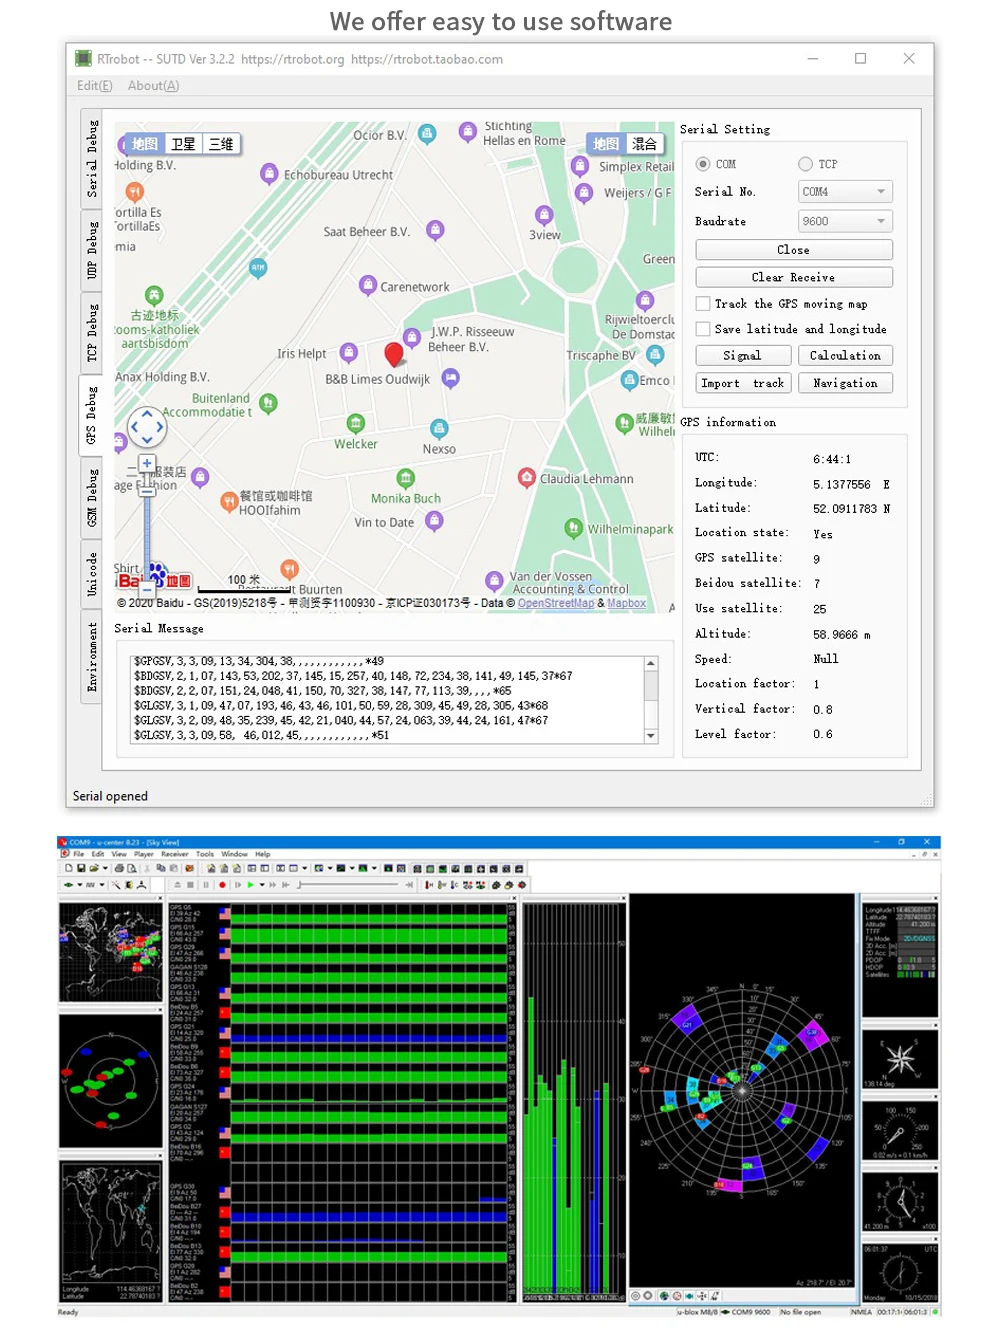Open the play speed dropdown arrow
This screenshot has width=1000, height=1329.
(262, 885)
